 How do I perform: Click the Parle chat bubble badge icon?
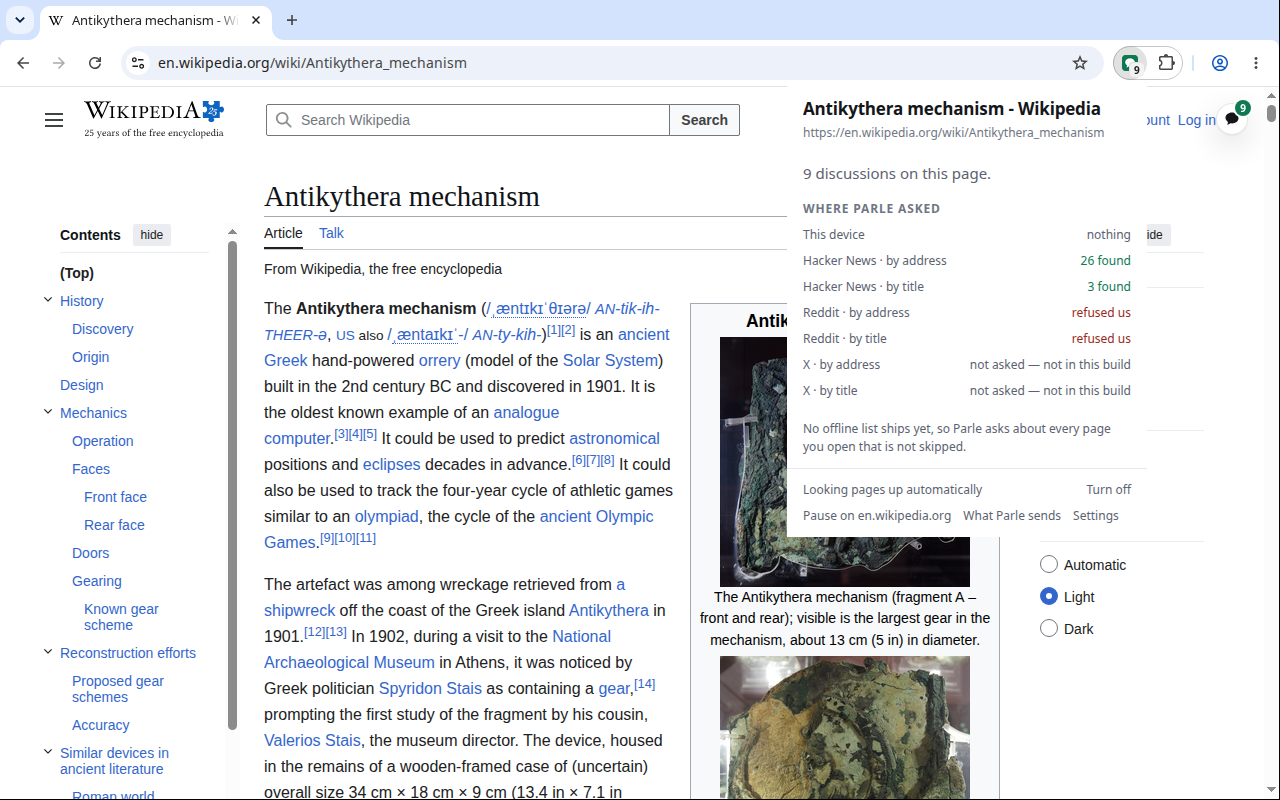(x=1233, y=118)
